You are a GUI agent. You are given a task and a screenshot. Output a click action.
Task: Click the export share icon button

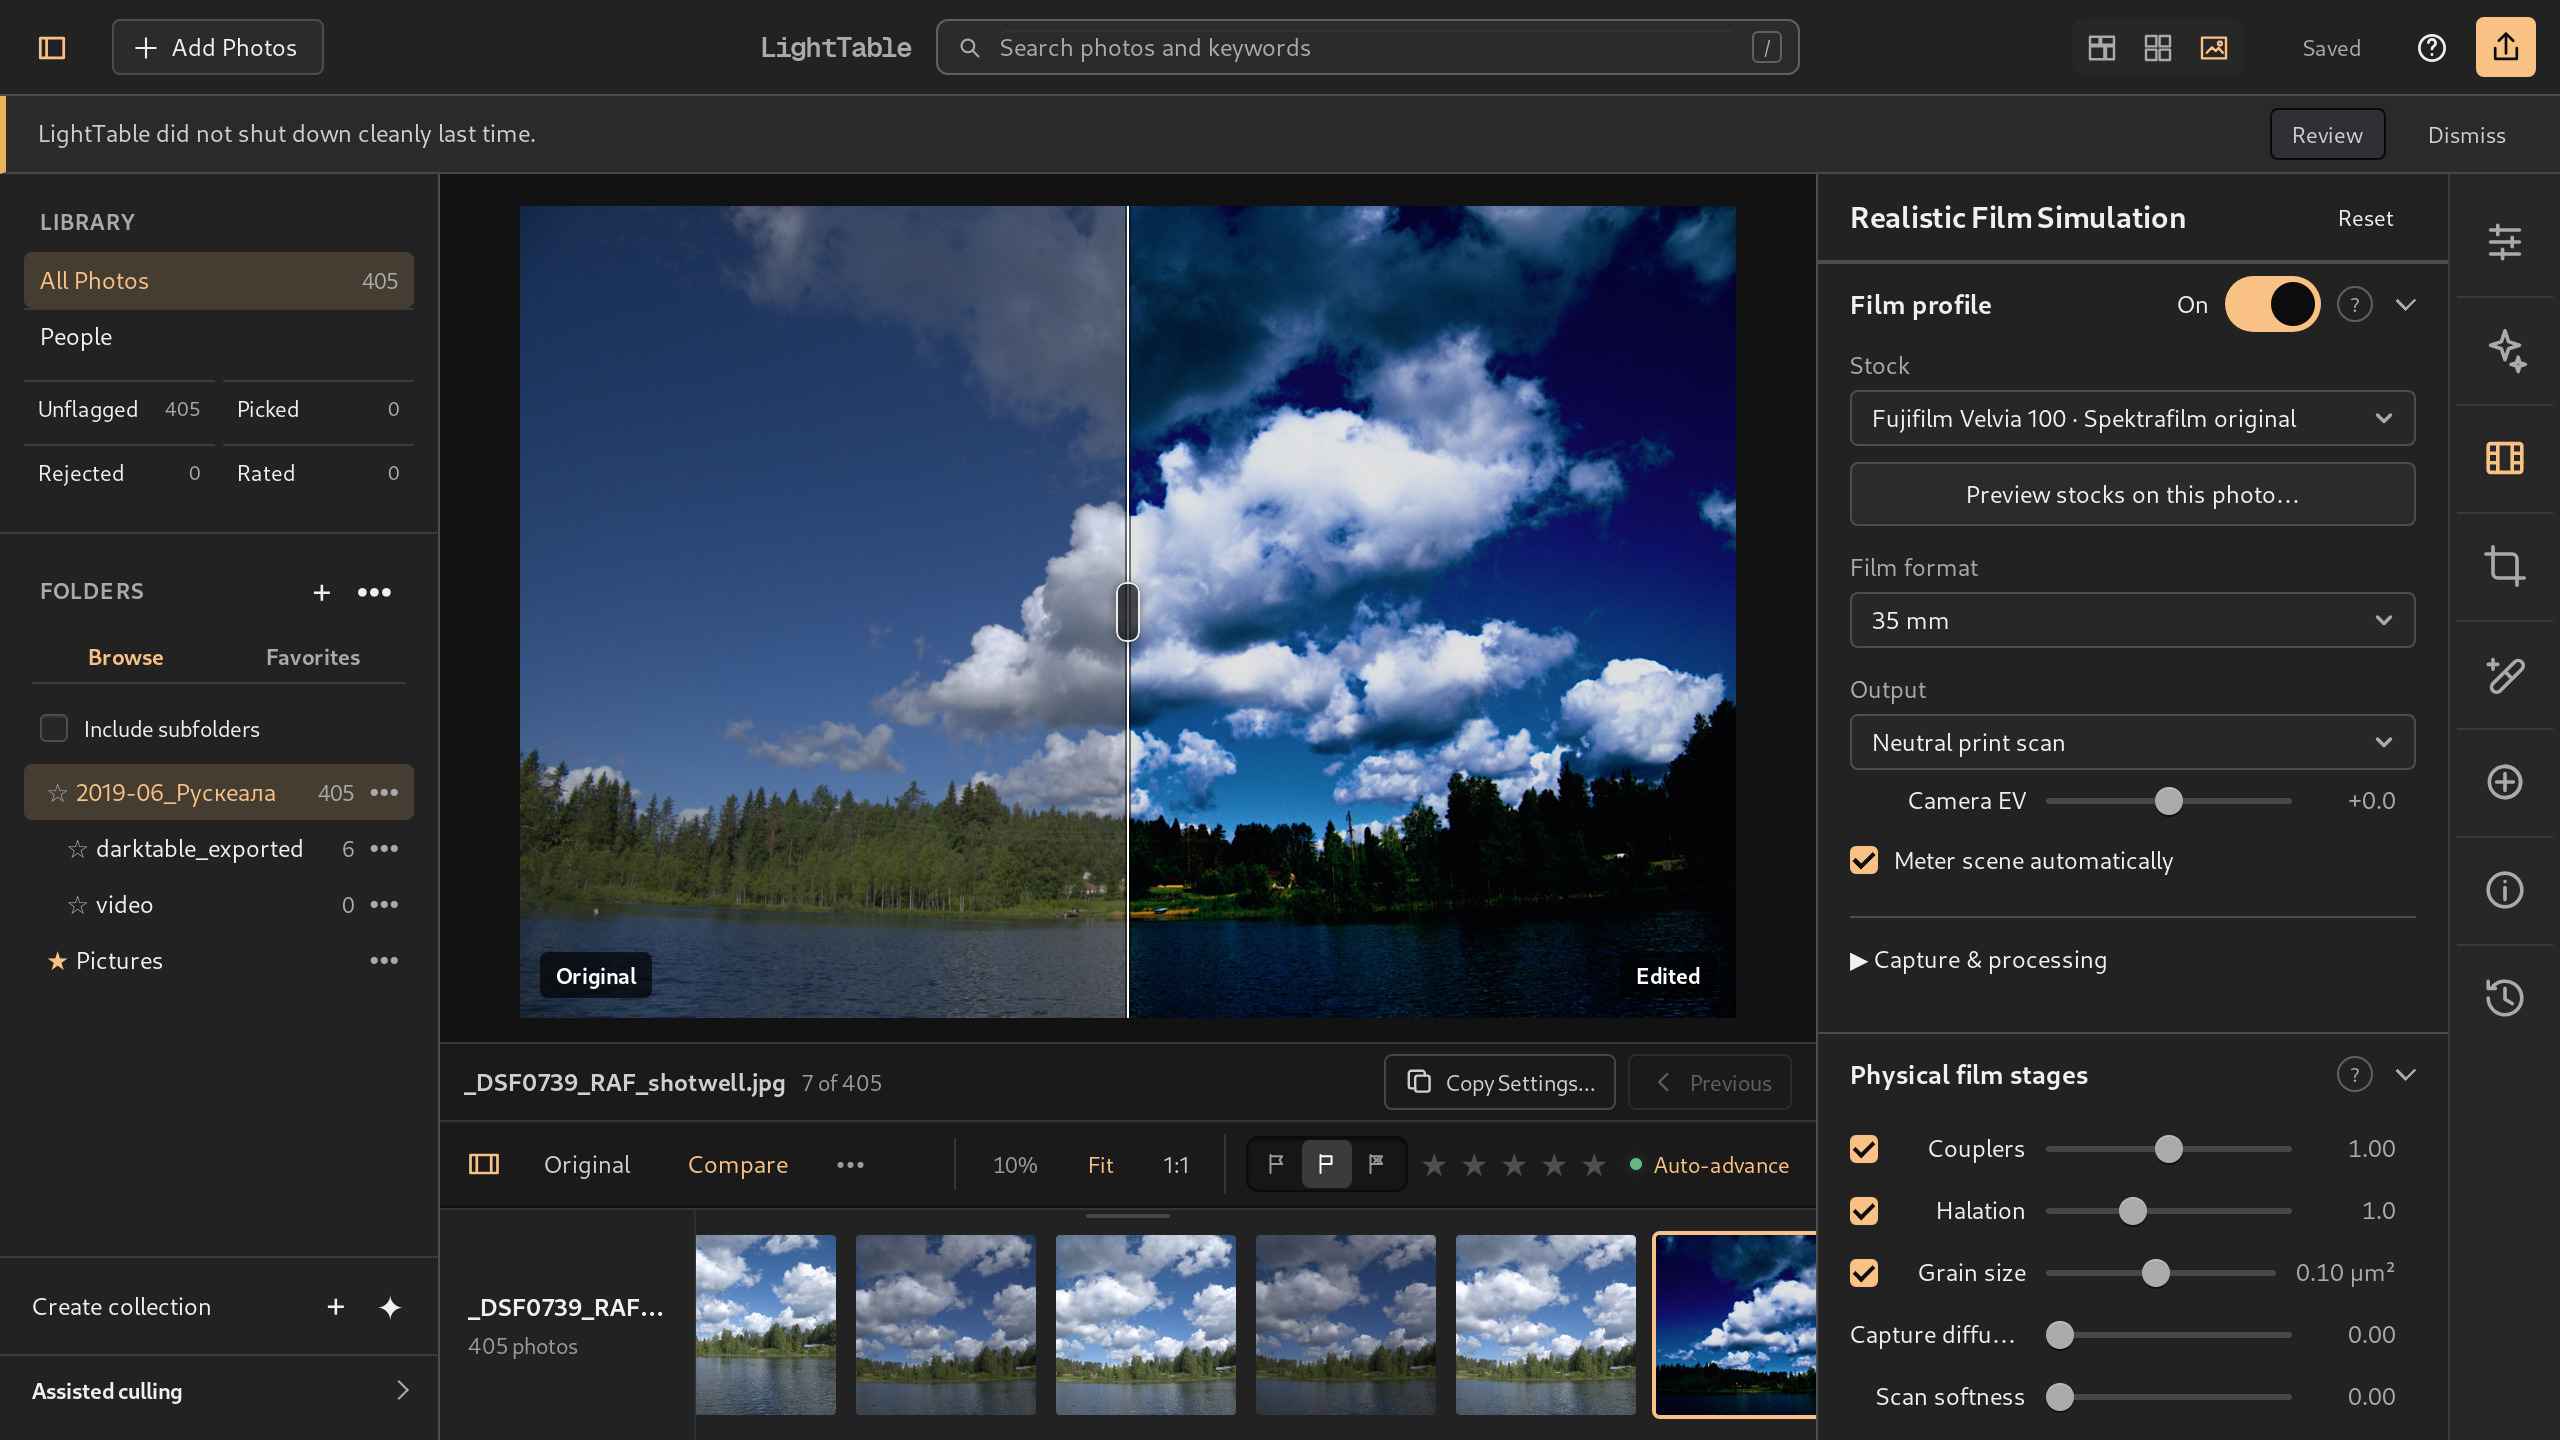pos(2505,47)
